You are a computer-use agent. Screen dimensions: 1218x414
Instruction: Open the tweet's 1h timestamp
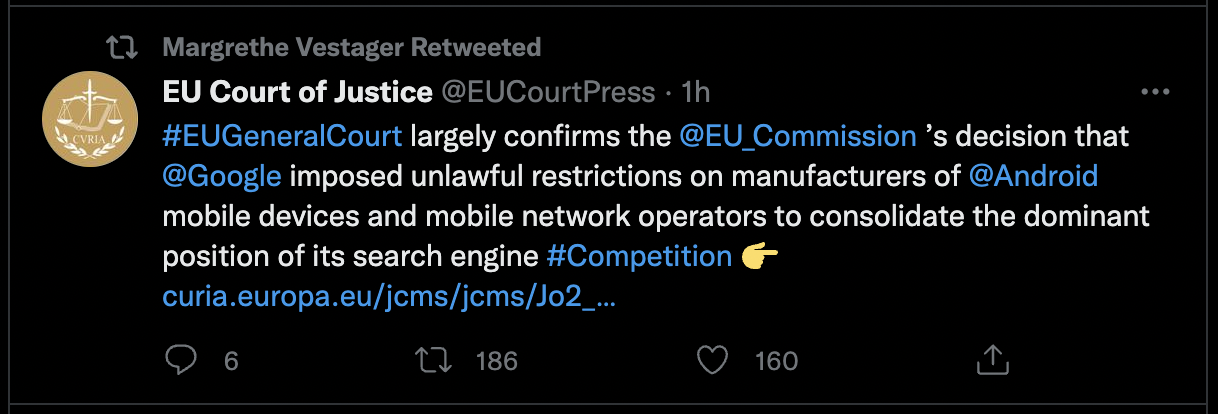click(x=695, y=93)
